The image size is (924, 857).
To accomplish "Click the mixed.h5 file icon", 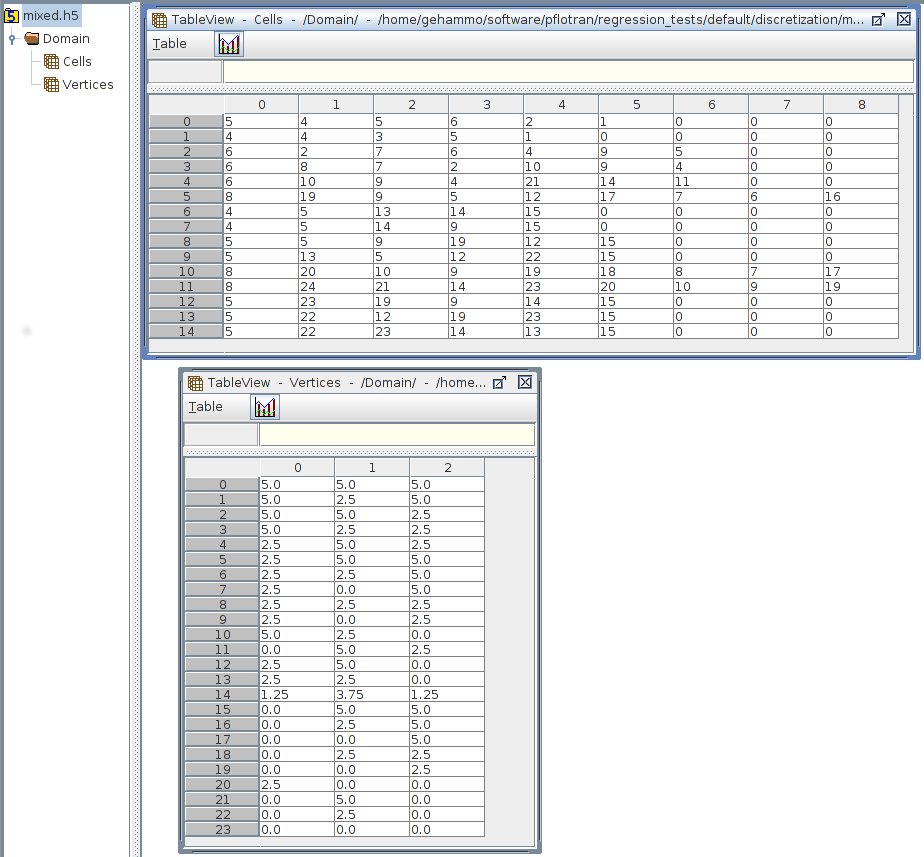I will click(x=12, y=15).
